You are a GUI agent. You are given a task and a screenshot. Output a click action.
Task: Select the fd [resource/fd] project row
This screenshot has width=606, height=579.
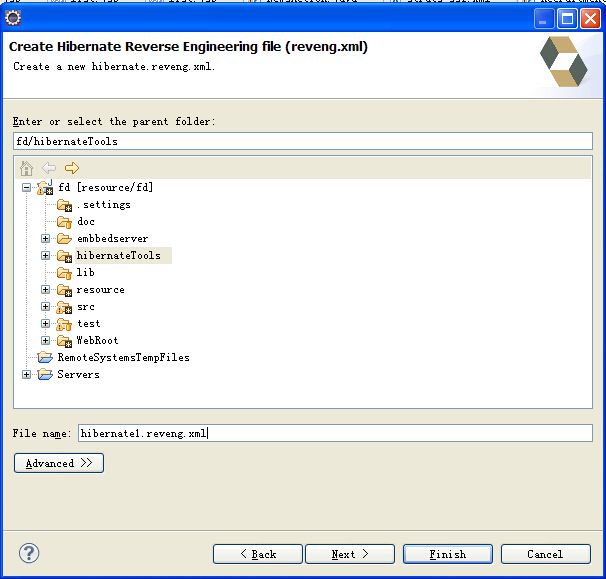coord(106,188)
